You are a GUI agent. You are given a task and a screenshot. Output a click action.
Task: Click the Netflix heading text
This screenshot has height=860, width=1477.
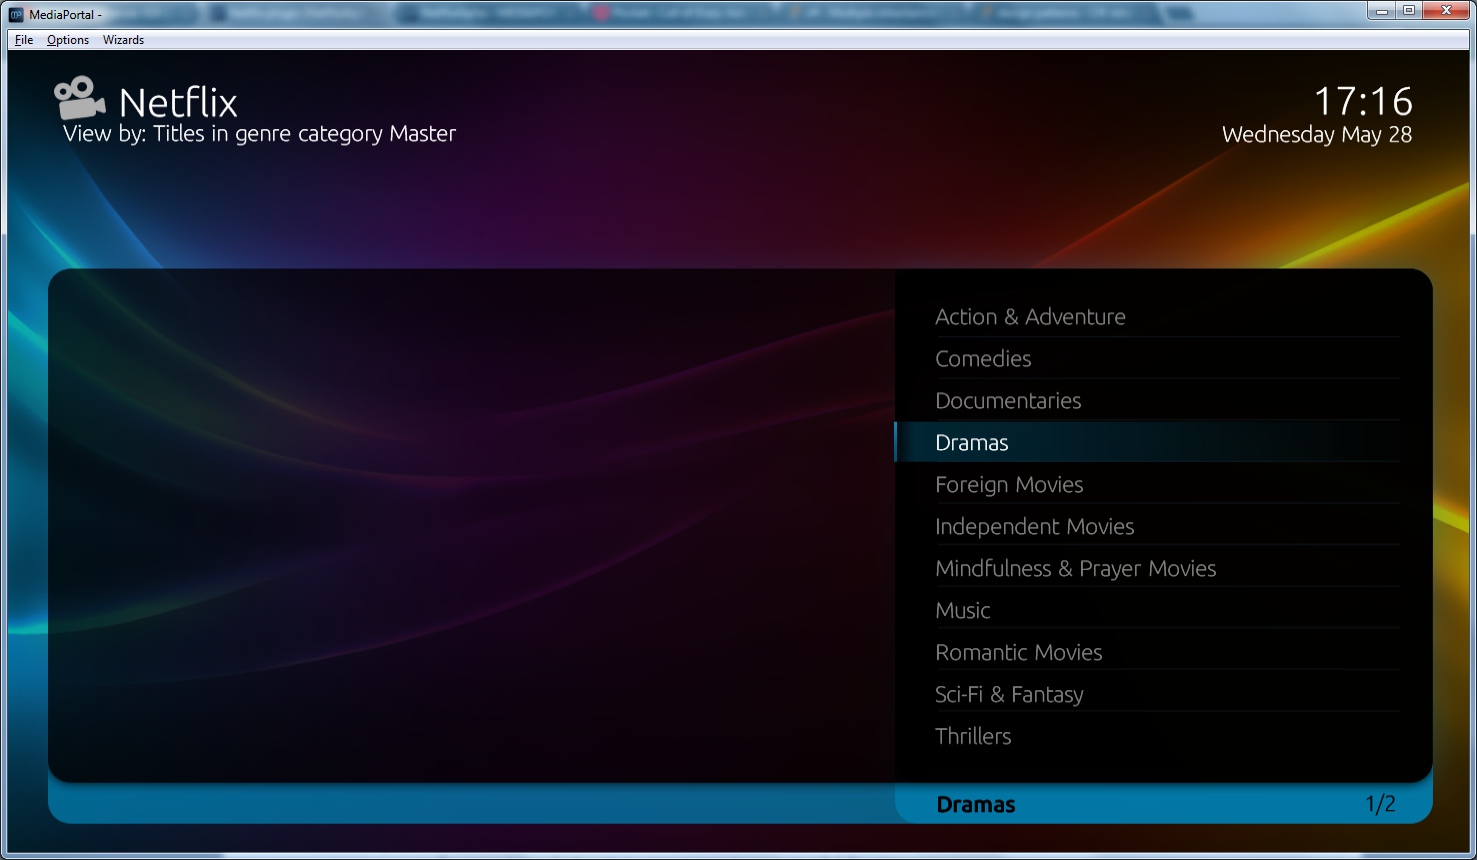point(178,102)
